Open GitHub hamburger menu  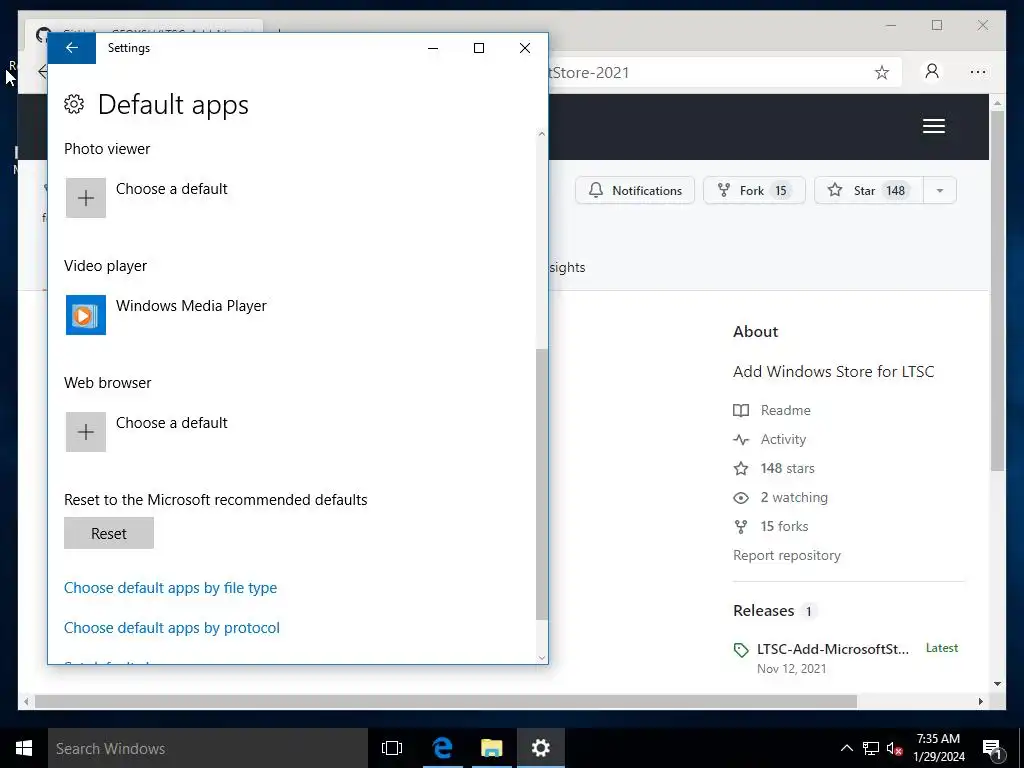[934, 126]
